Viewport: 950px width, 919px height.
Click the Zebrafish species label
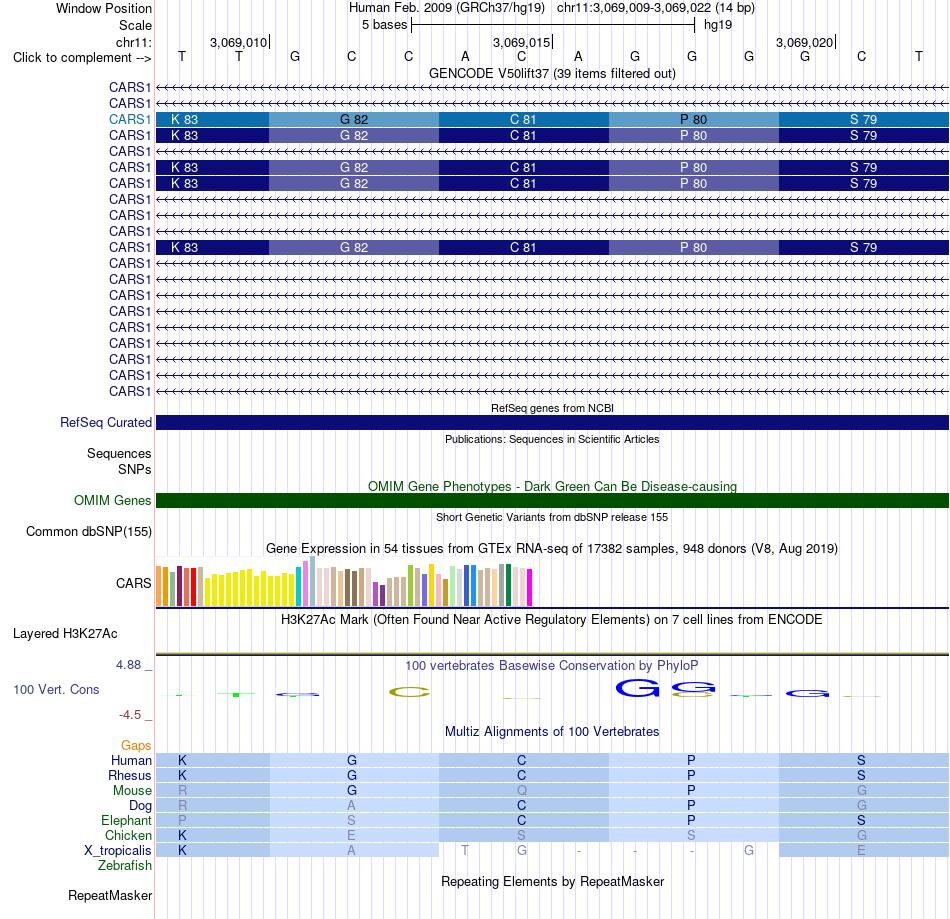click(125, 866)
